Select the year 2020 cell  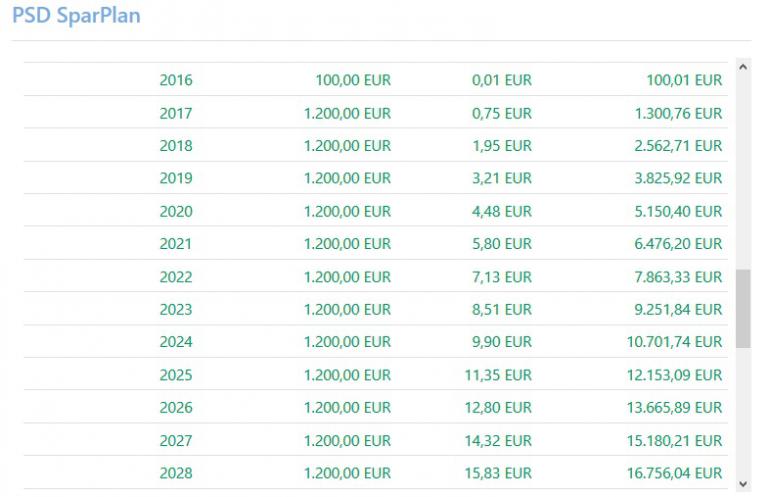176,211
